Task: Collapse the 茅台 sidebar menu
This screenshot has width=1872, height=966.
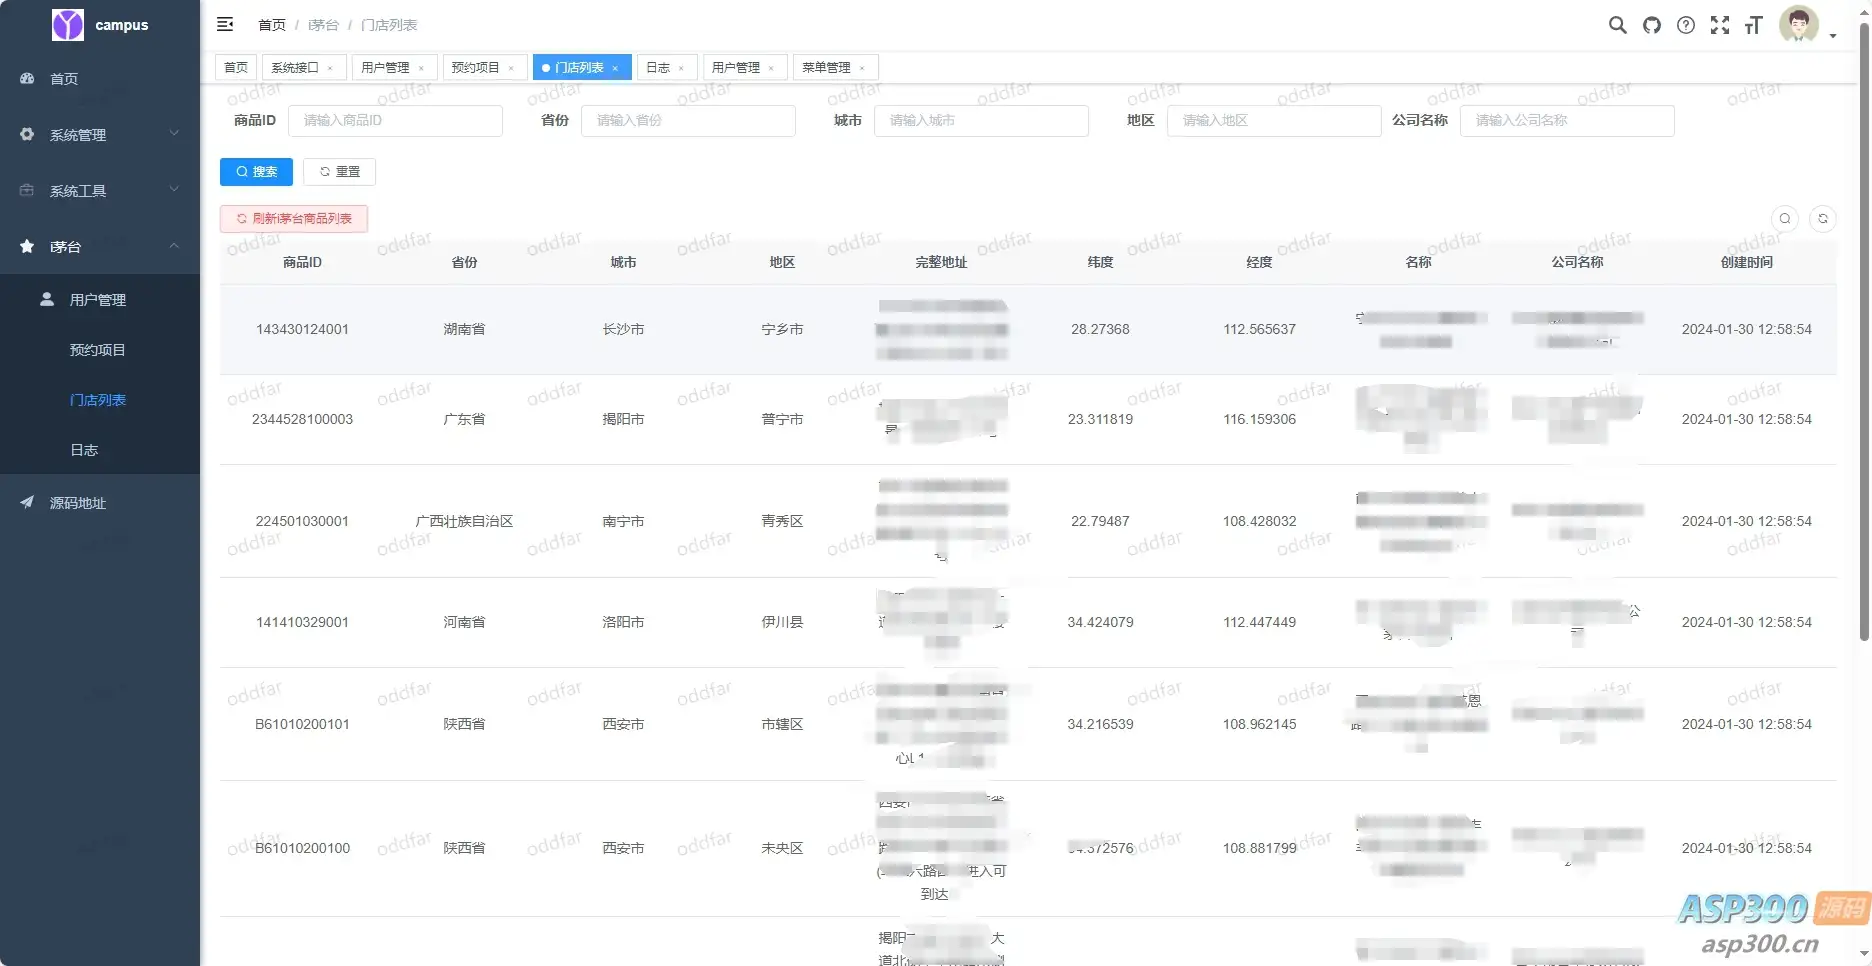Action: [x=100, y=246]
